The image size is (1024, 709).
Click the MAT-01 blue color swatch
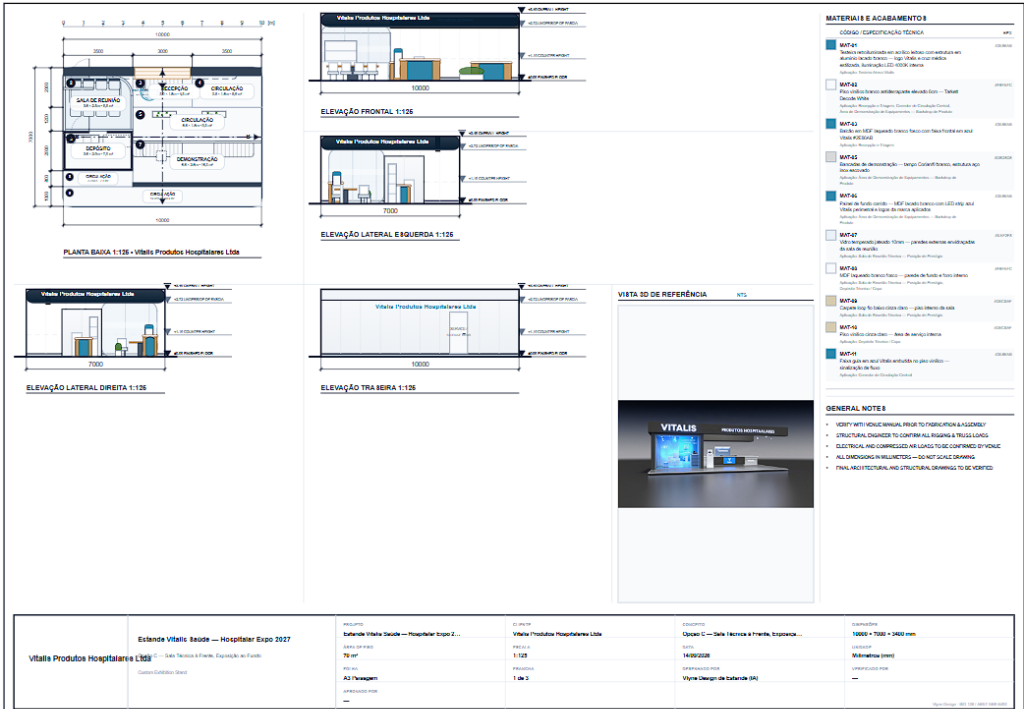[831, 45]
